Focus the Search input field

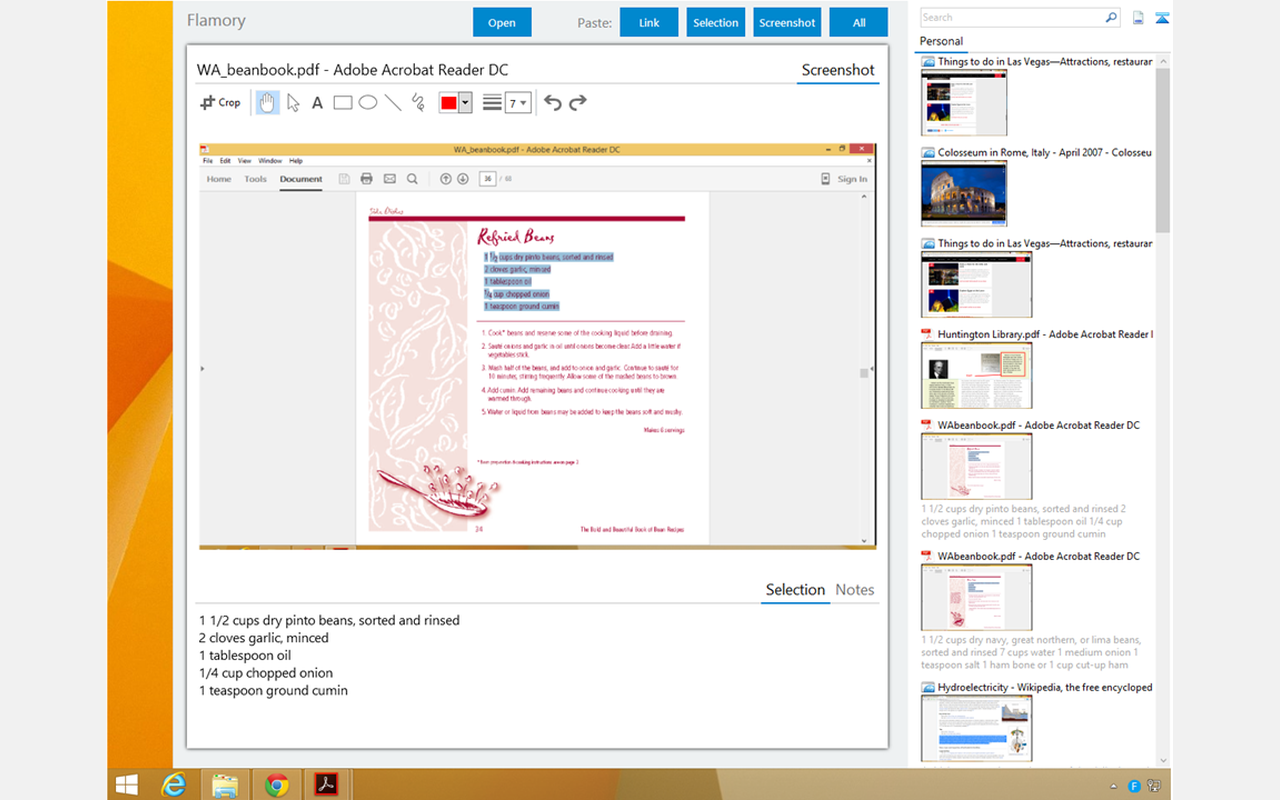pos(1011,17)
